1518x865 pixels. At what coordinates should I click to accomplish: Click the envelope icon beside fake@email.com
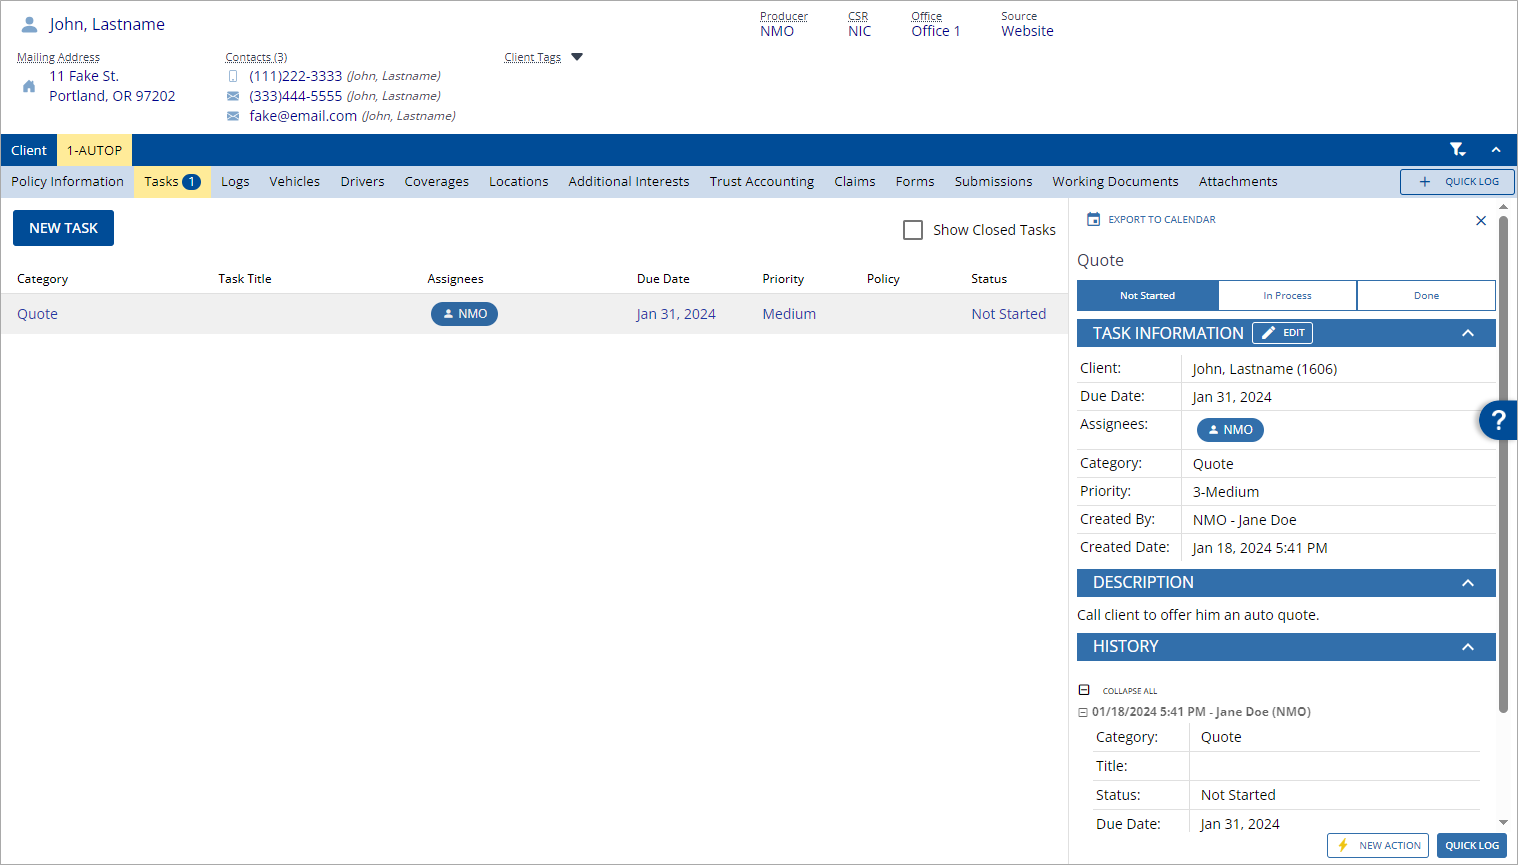[233, 115]
